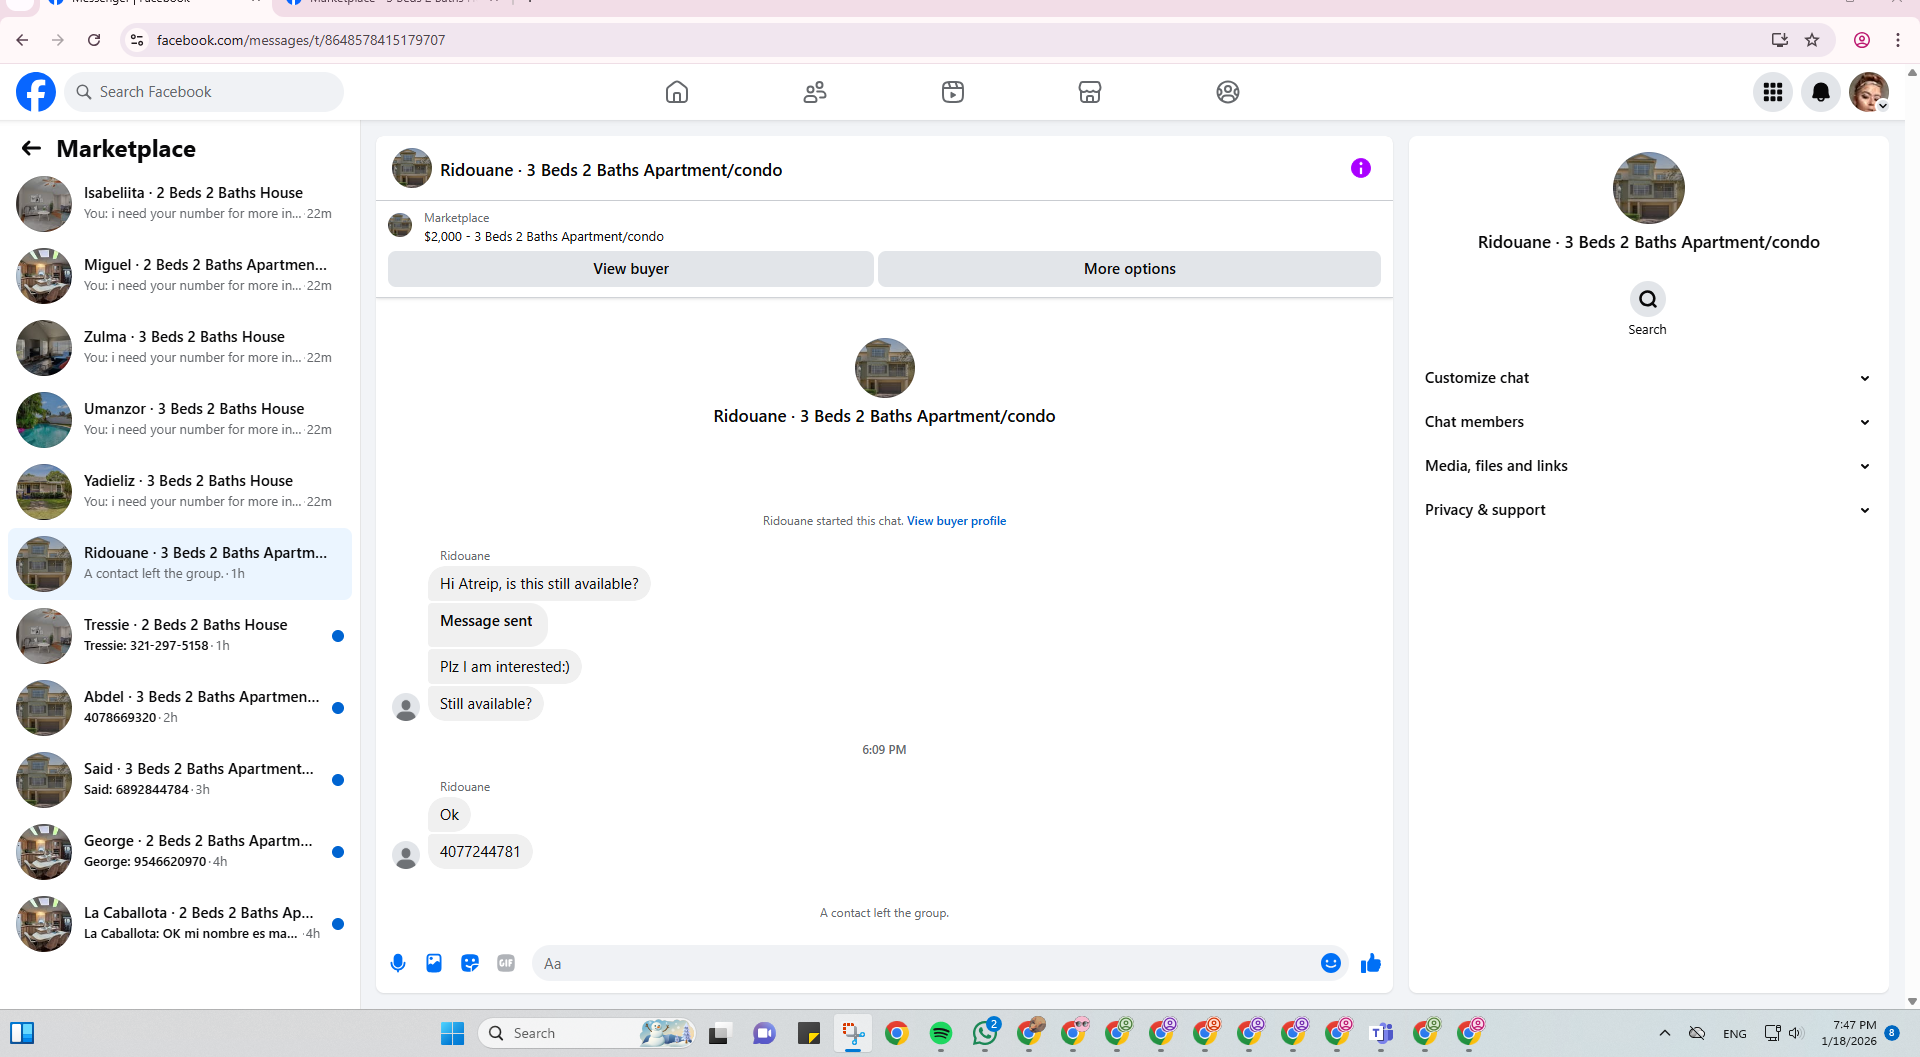Open the Said 3 Beds Apartment conversation
This screenshot has height=1057, width=1920.
point(180,779)
